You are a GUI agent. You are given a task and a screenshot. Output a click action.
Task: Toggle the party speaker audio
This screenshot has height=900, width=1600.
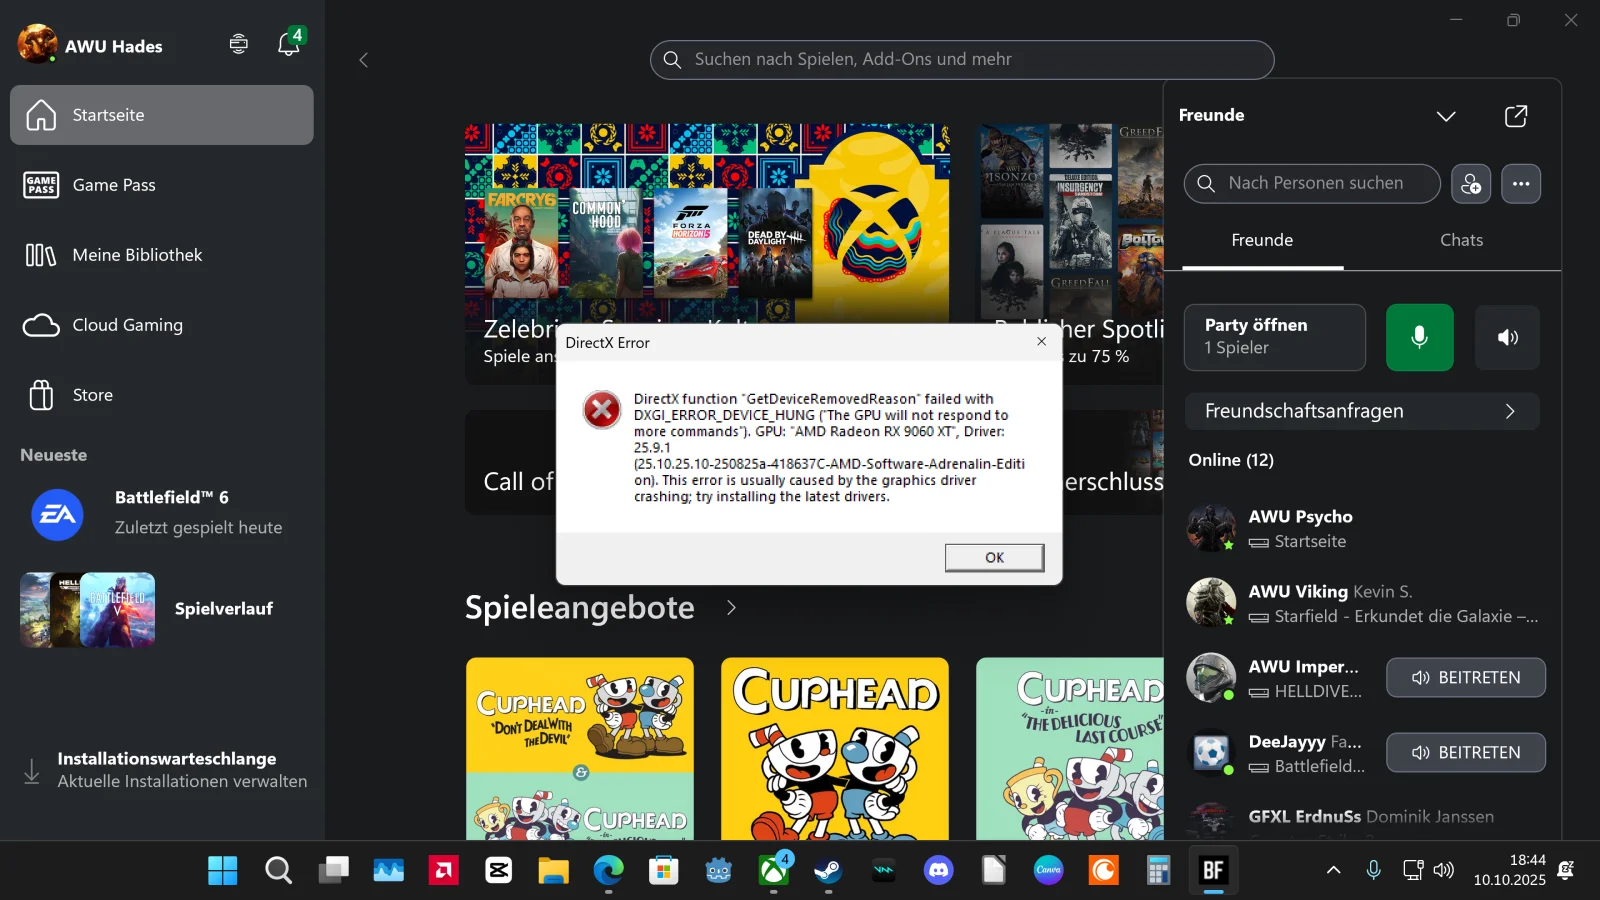pos(1507,338)
